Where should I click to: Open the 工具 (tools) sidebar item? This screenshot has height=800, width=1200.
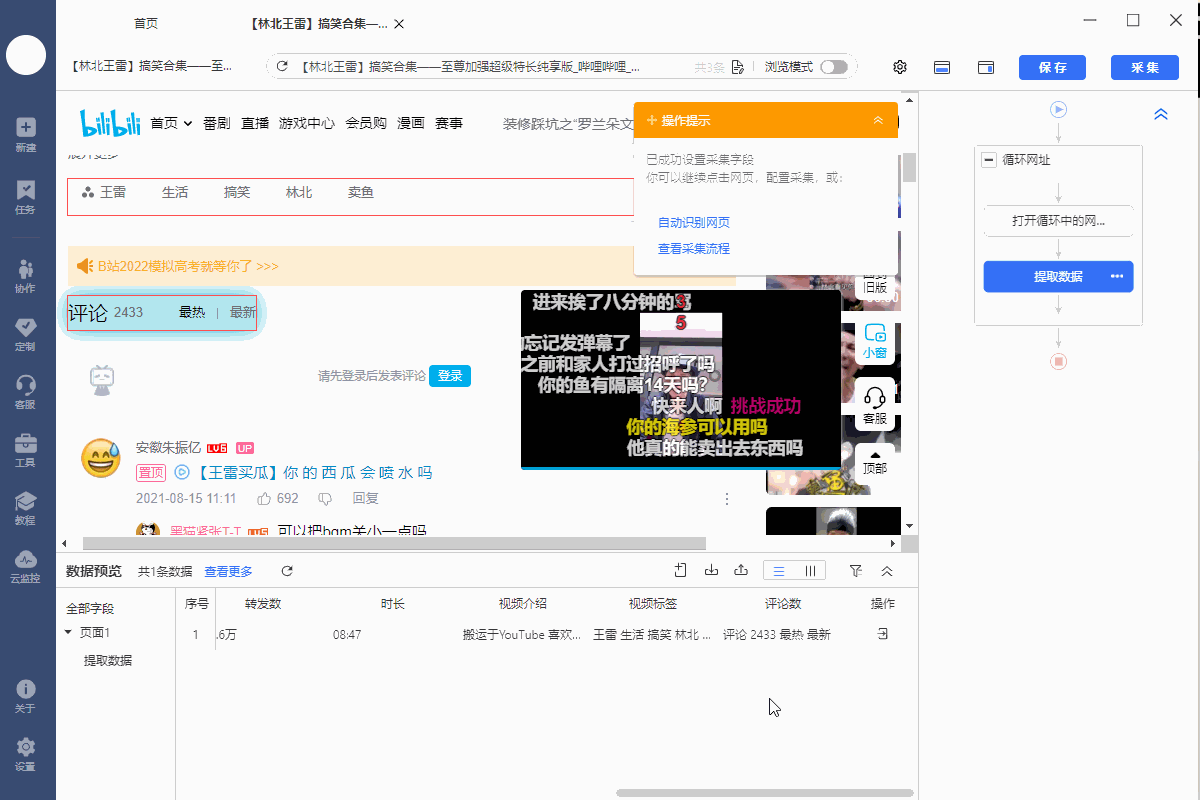(26, 450)
